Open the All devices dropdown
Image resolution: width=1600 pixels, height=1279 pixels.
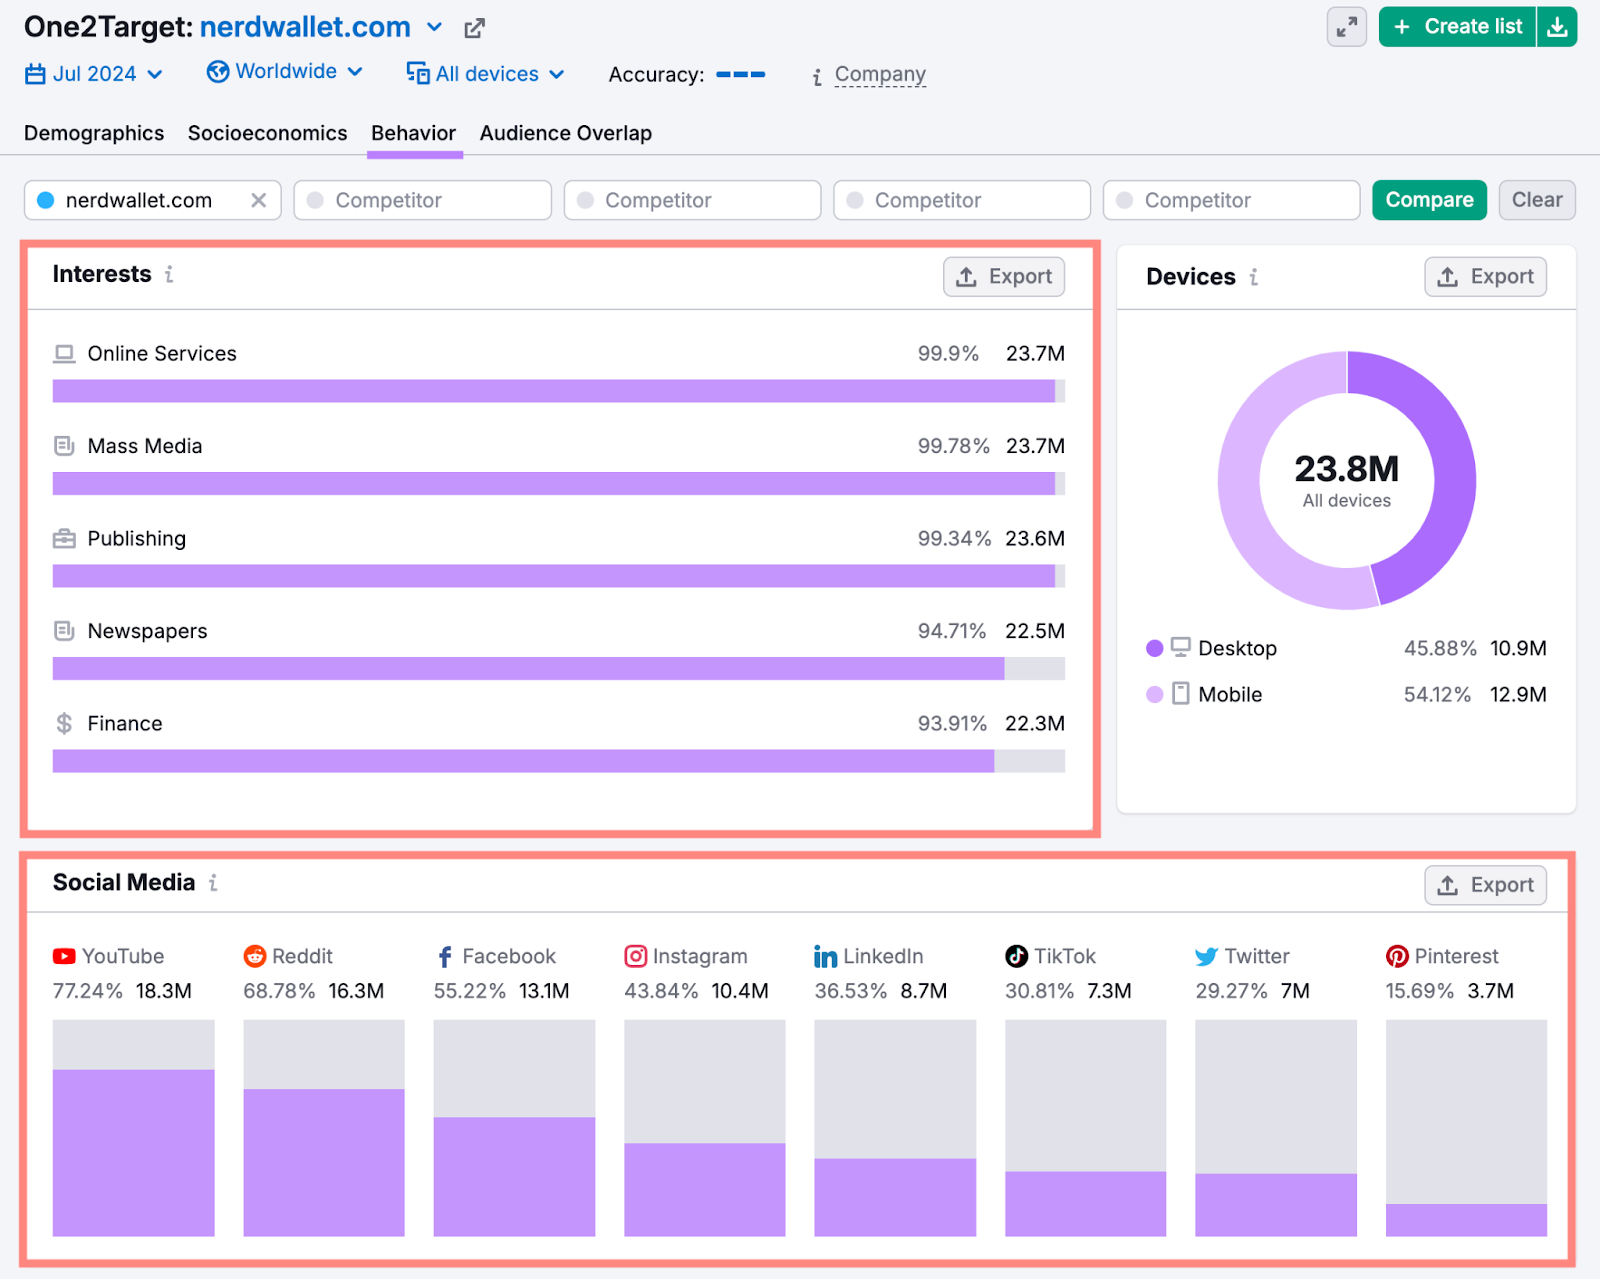[485, 73]
